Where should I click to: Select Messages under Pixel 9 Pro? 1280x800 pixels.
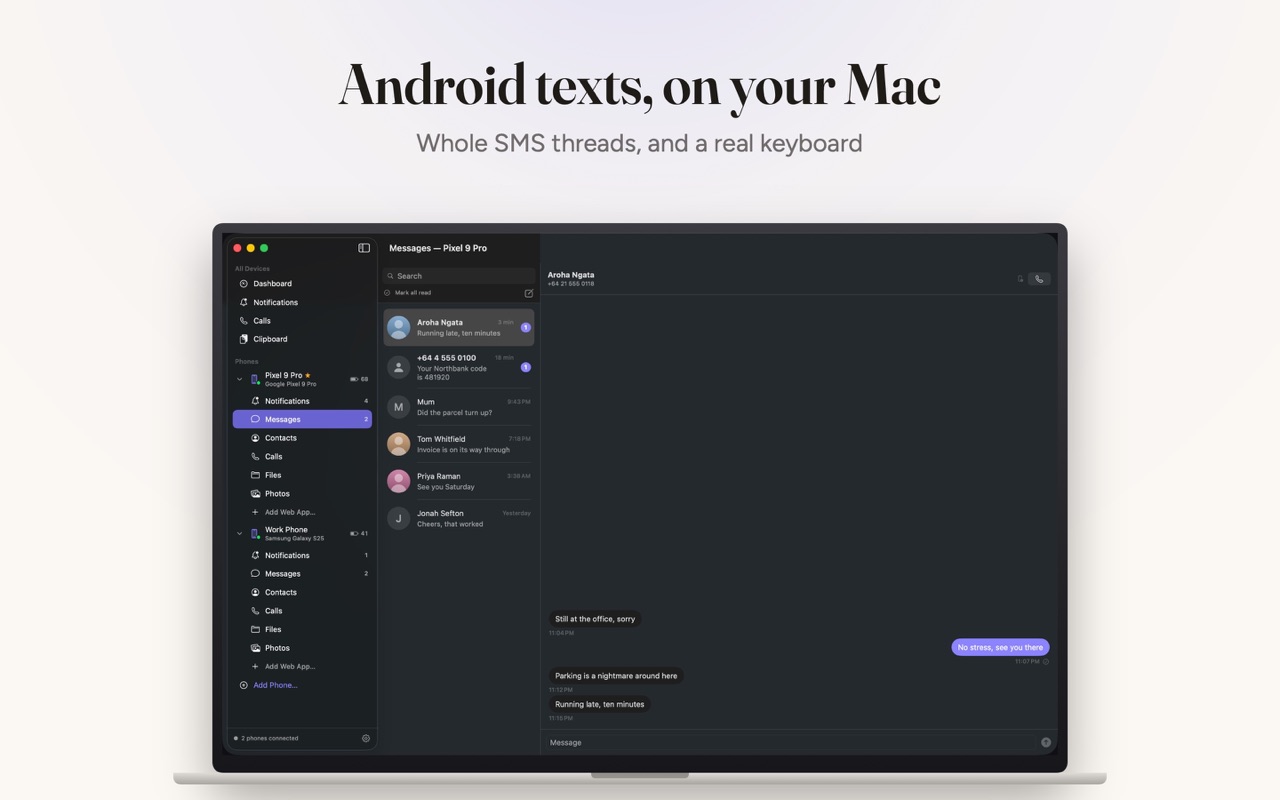[302, 419]
